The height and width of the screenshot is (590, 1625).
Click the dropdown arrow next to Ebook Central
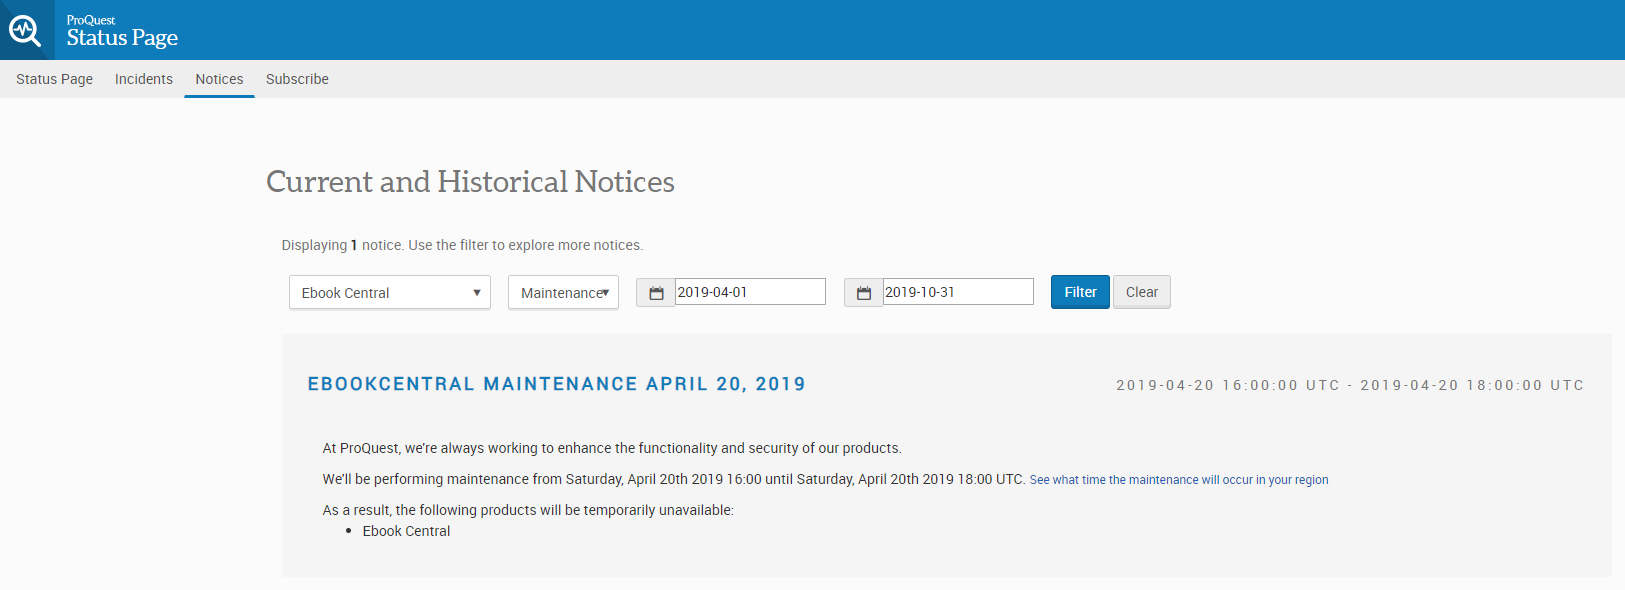[x=476, y=291]
